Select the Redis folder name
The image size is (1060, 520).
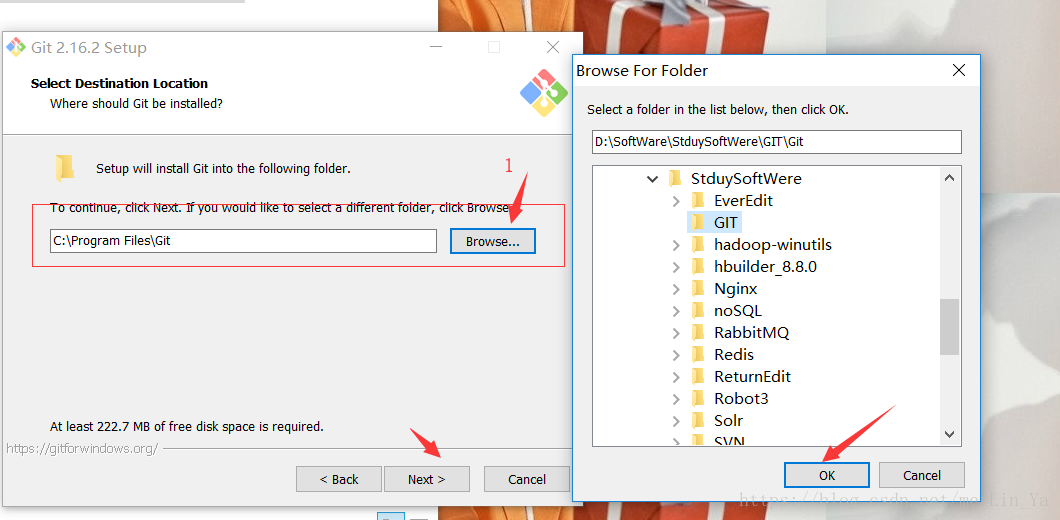[x=734, y=355]
